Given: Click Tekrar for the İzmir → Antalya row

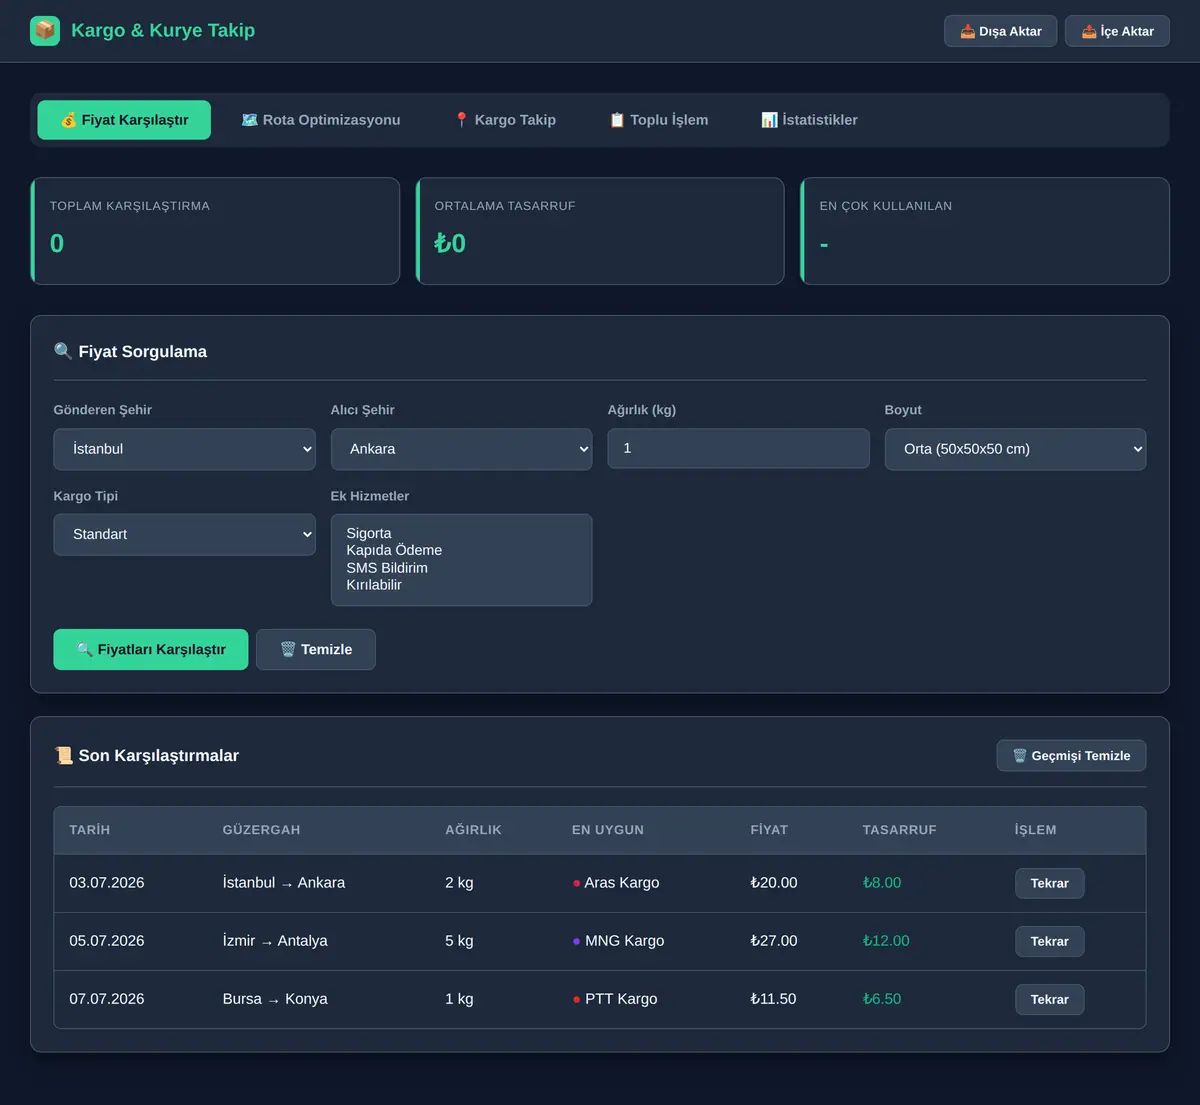Looking at the screenshot, I should (1050, 941).
